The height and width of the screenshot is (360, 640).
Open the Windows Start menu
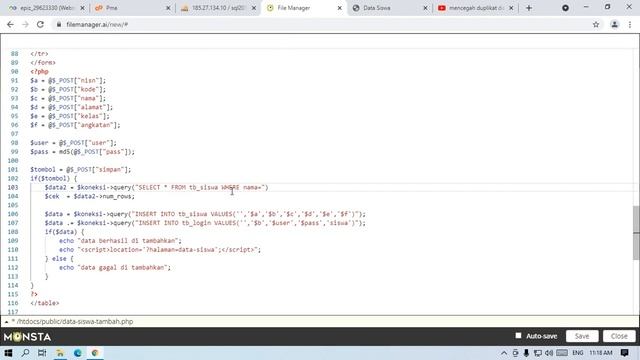pos(8,353)
